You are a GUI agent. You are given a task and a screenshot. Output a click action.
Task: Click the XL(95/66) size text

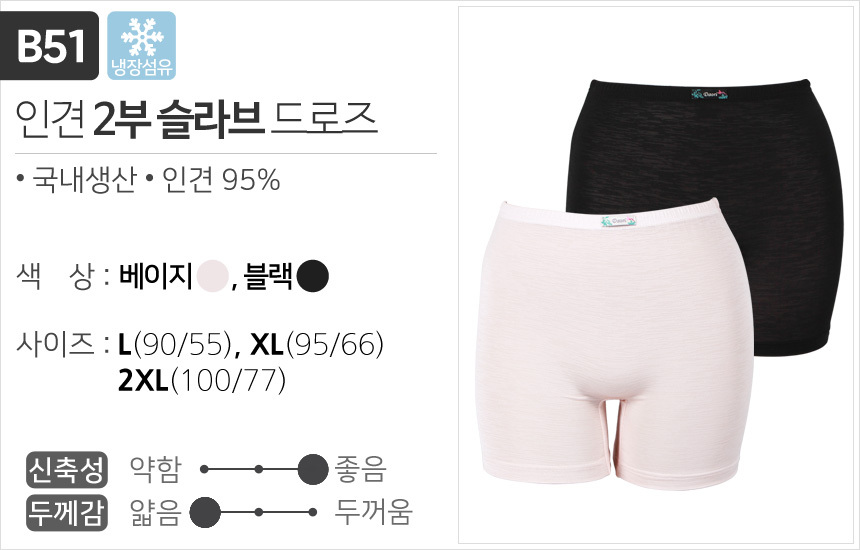point(317,344)
